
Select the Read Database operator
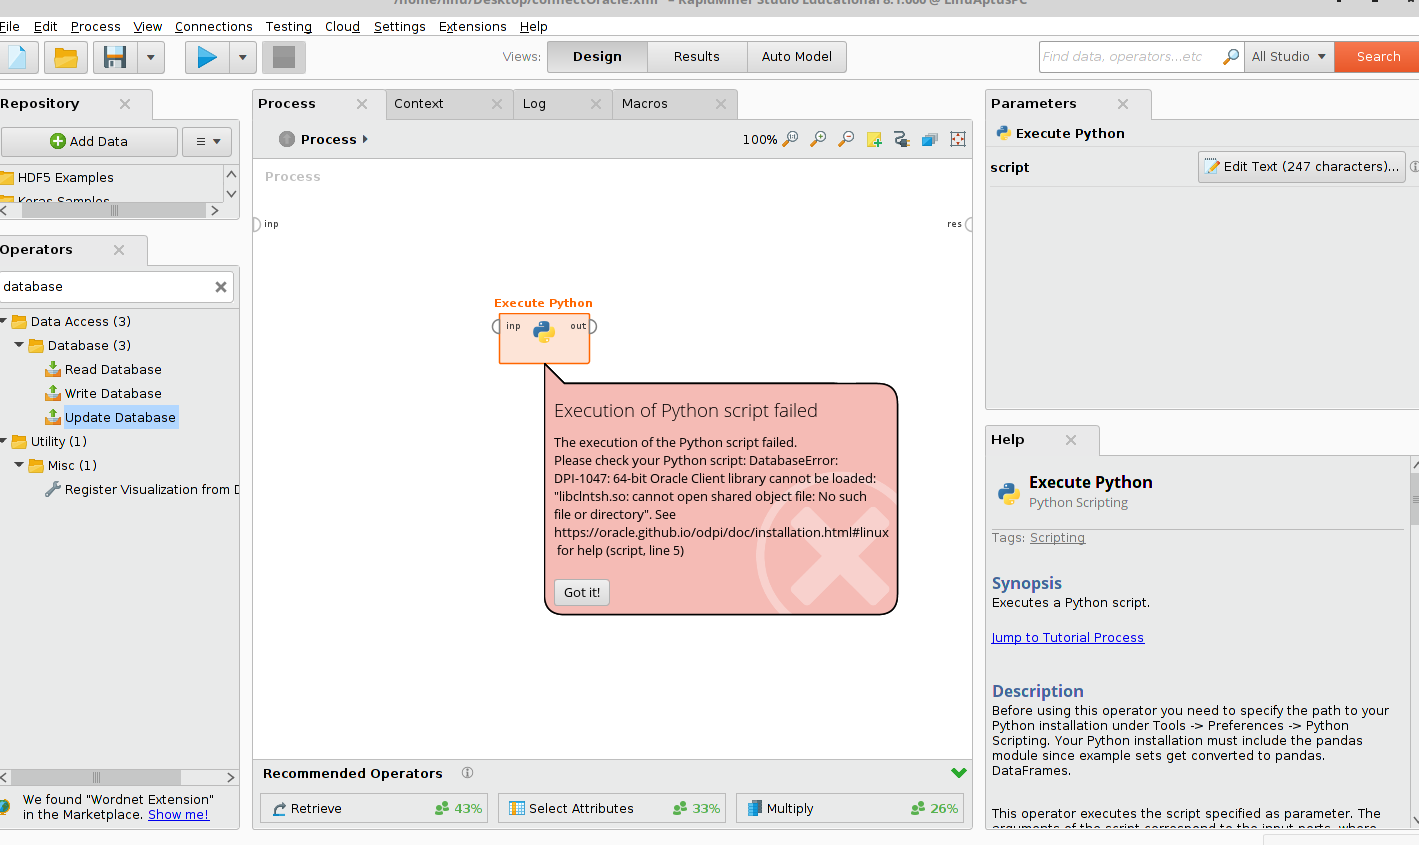103,369
